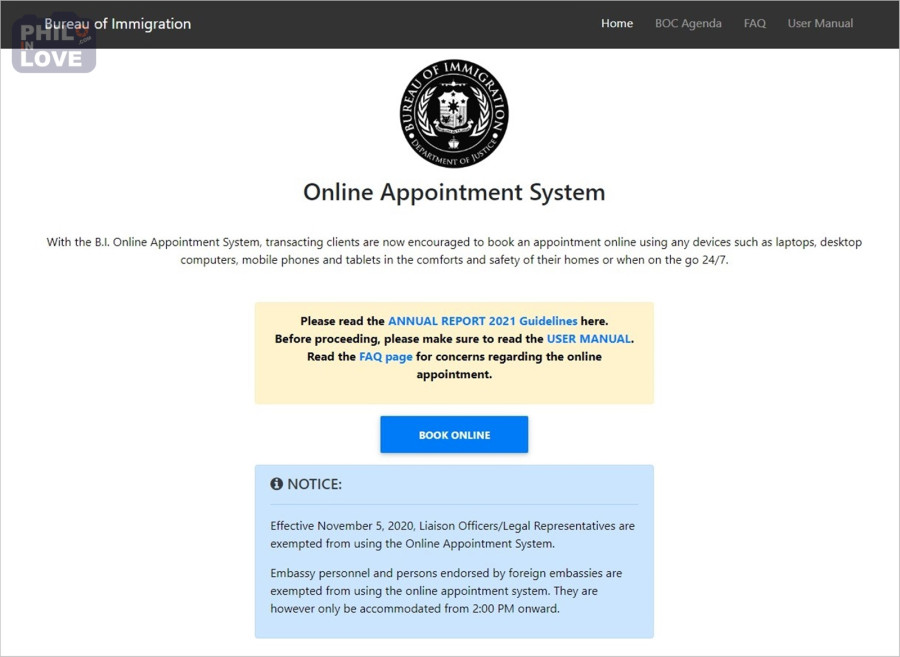Click the 'Effective November 5, 2020' notice paragraph
The height and width of the screenshot is (657, 900).
453,534
